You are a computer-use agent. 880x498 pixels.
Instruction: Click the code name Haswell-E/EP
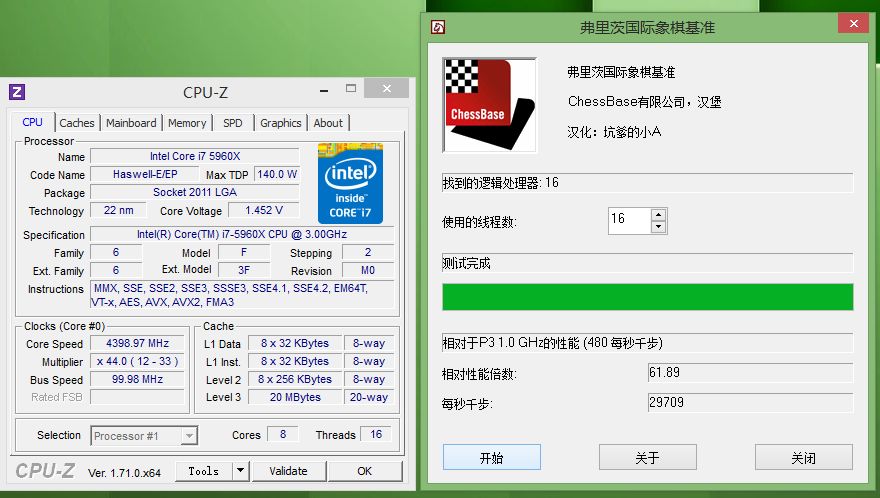(145, 174)
